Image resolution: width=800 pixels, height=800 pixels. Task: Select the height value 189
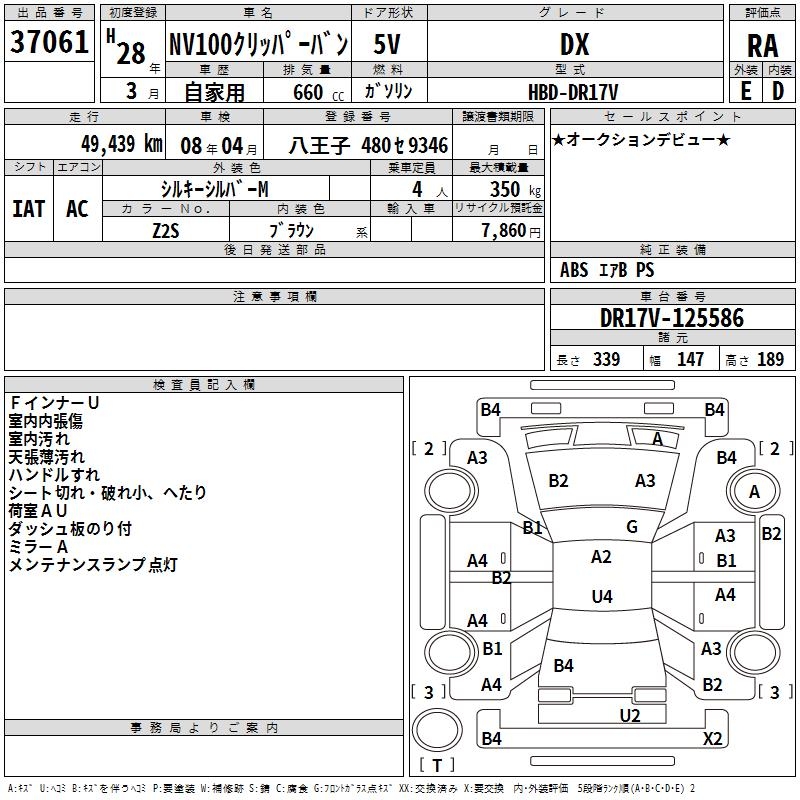coord(770,359)
